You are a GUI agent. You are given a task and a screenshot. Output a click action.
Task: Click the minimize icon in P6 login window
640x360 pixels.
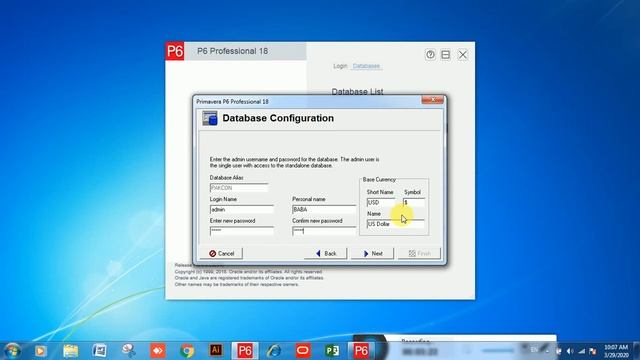[446, 55]
